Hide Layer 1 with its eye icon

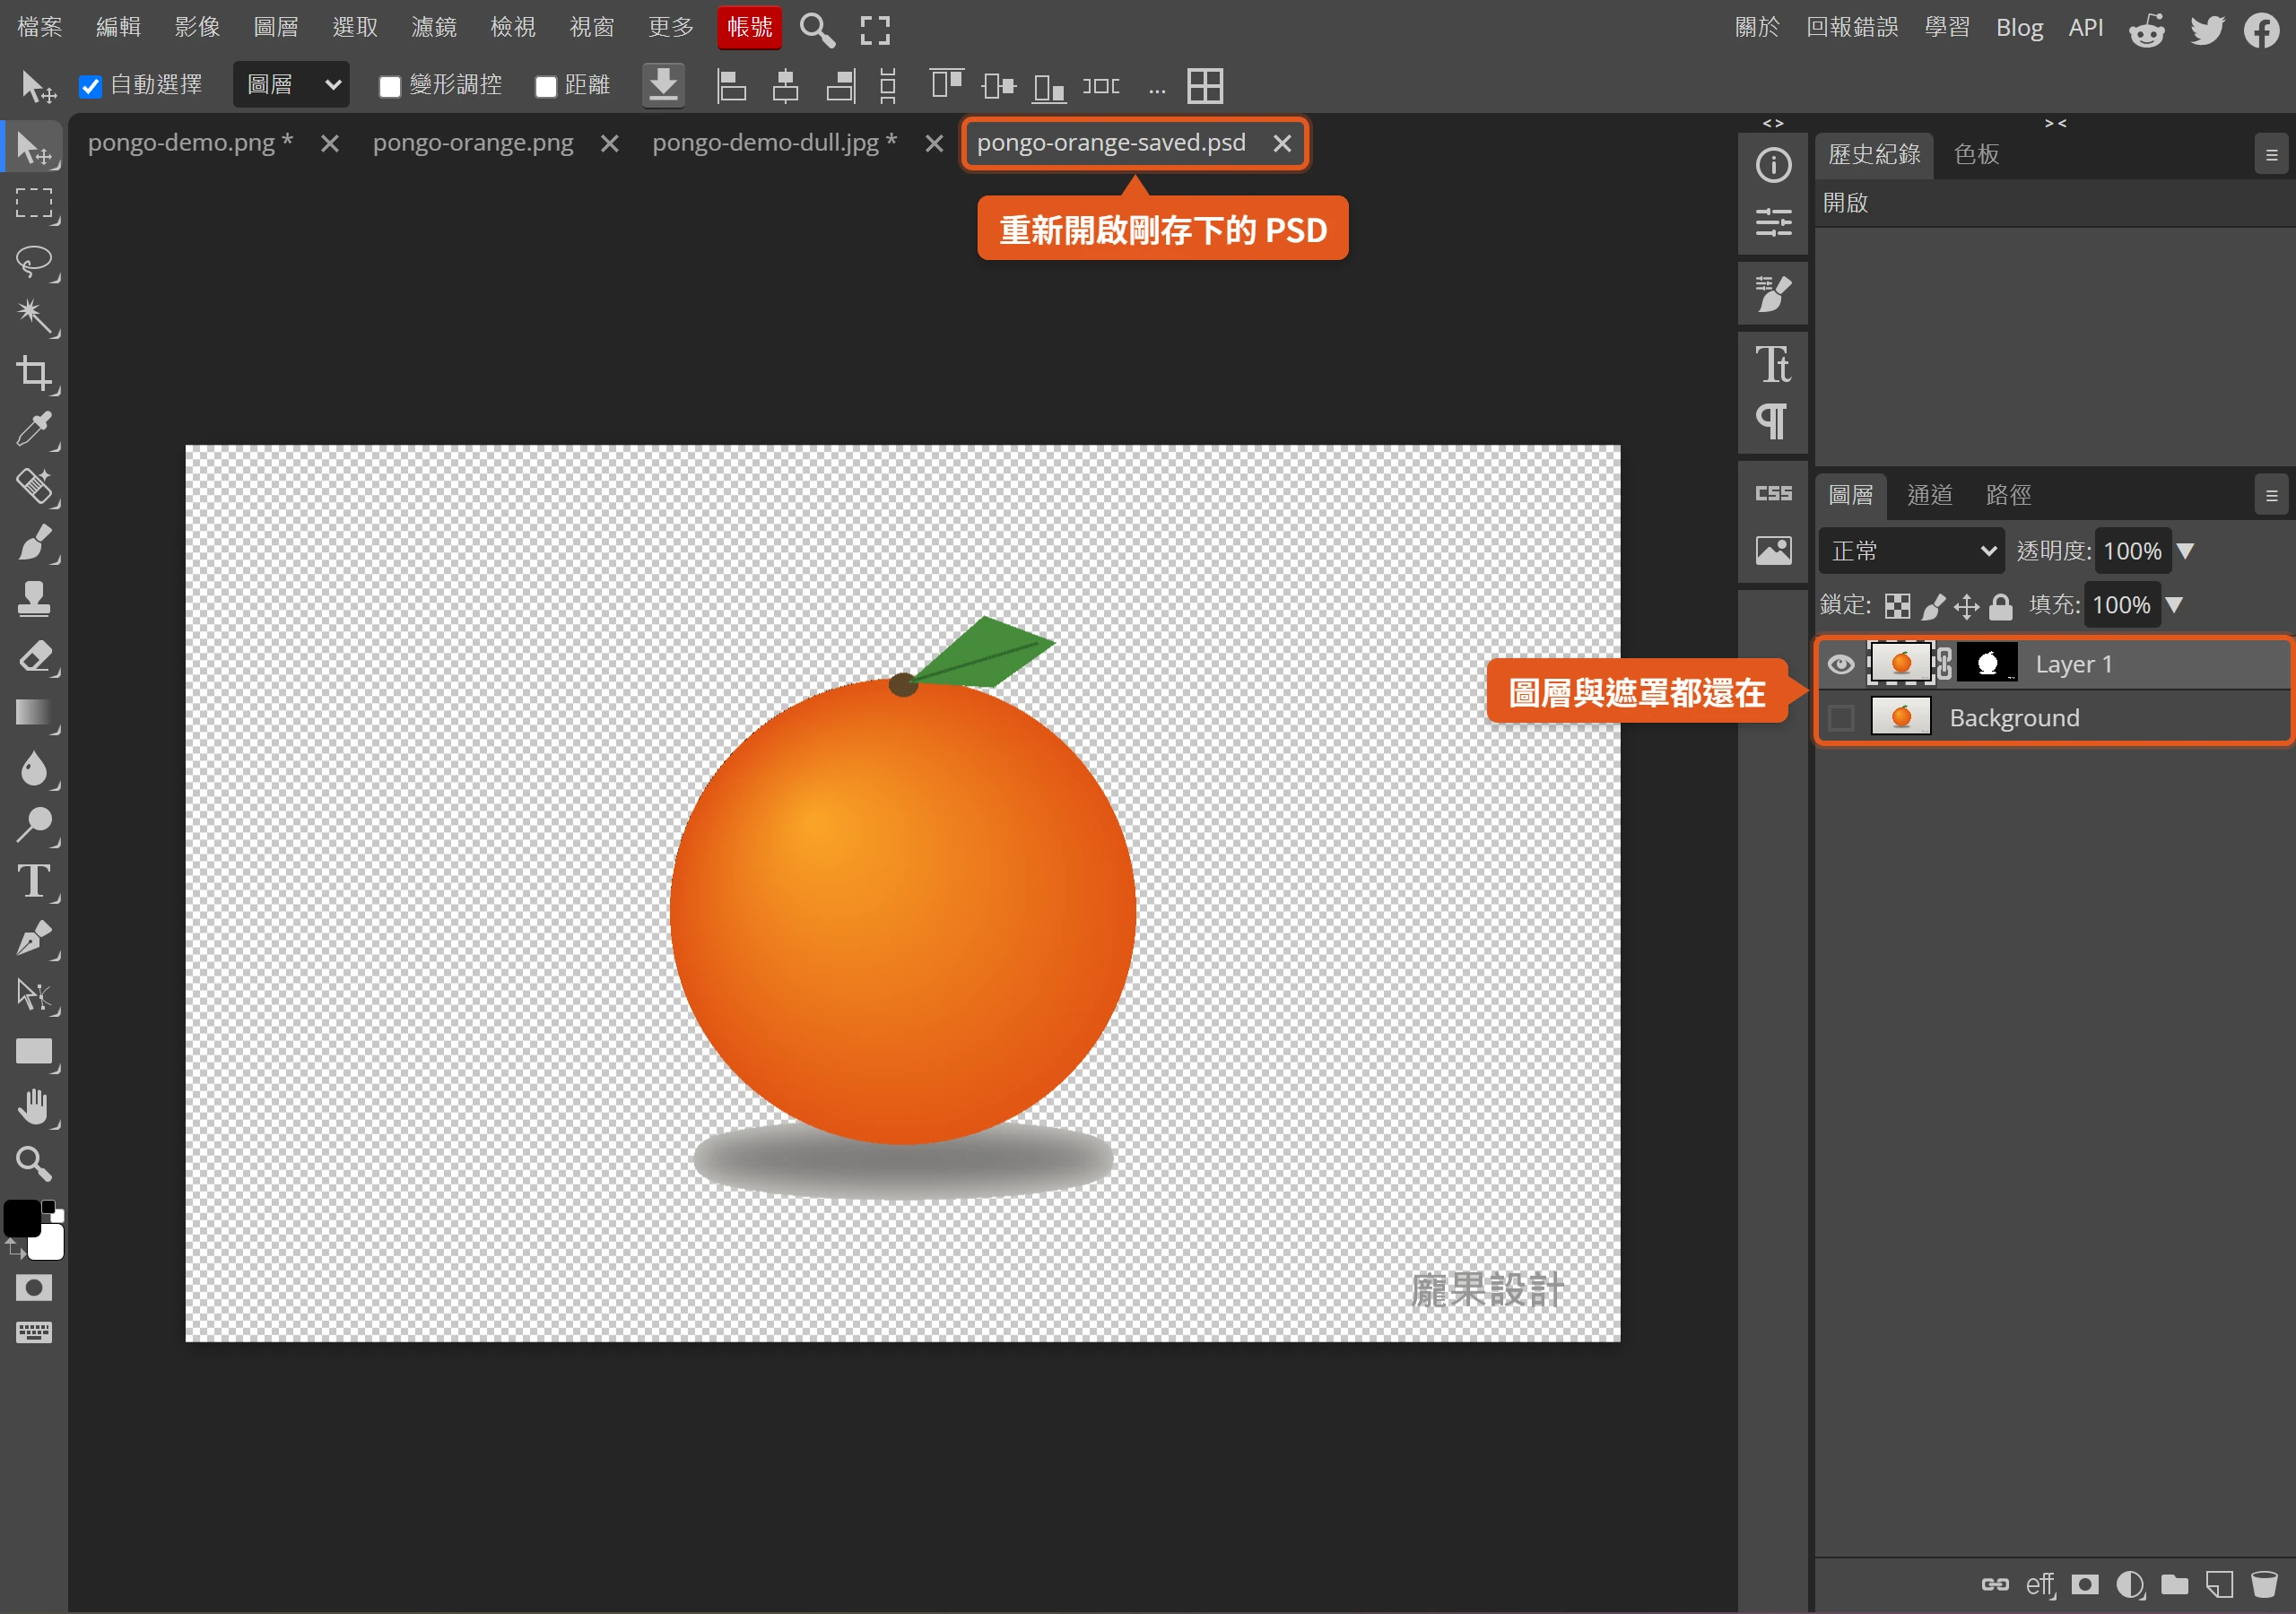pyautogui.click(x=1840, y=664)
